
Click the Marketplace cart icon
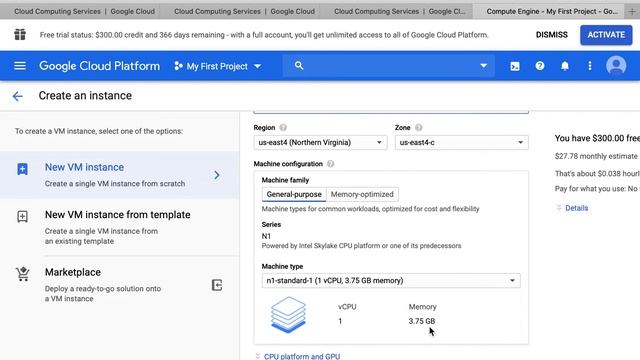[x=23, y=273]
